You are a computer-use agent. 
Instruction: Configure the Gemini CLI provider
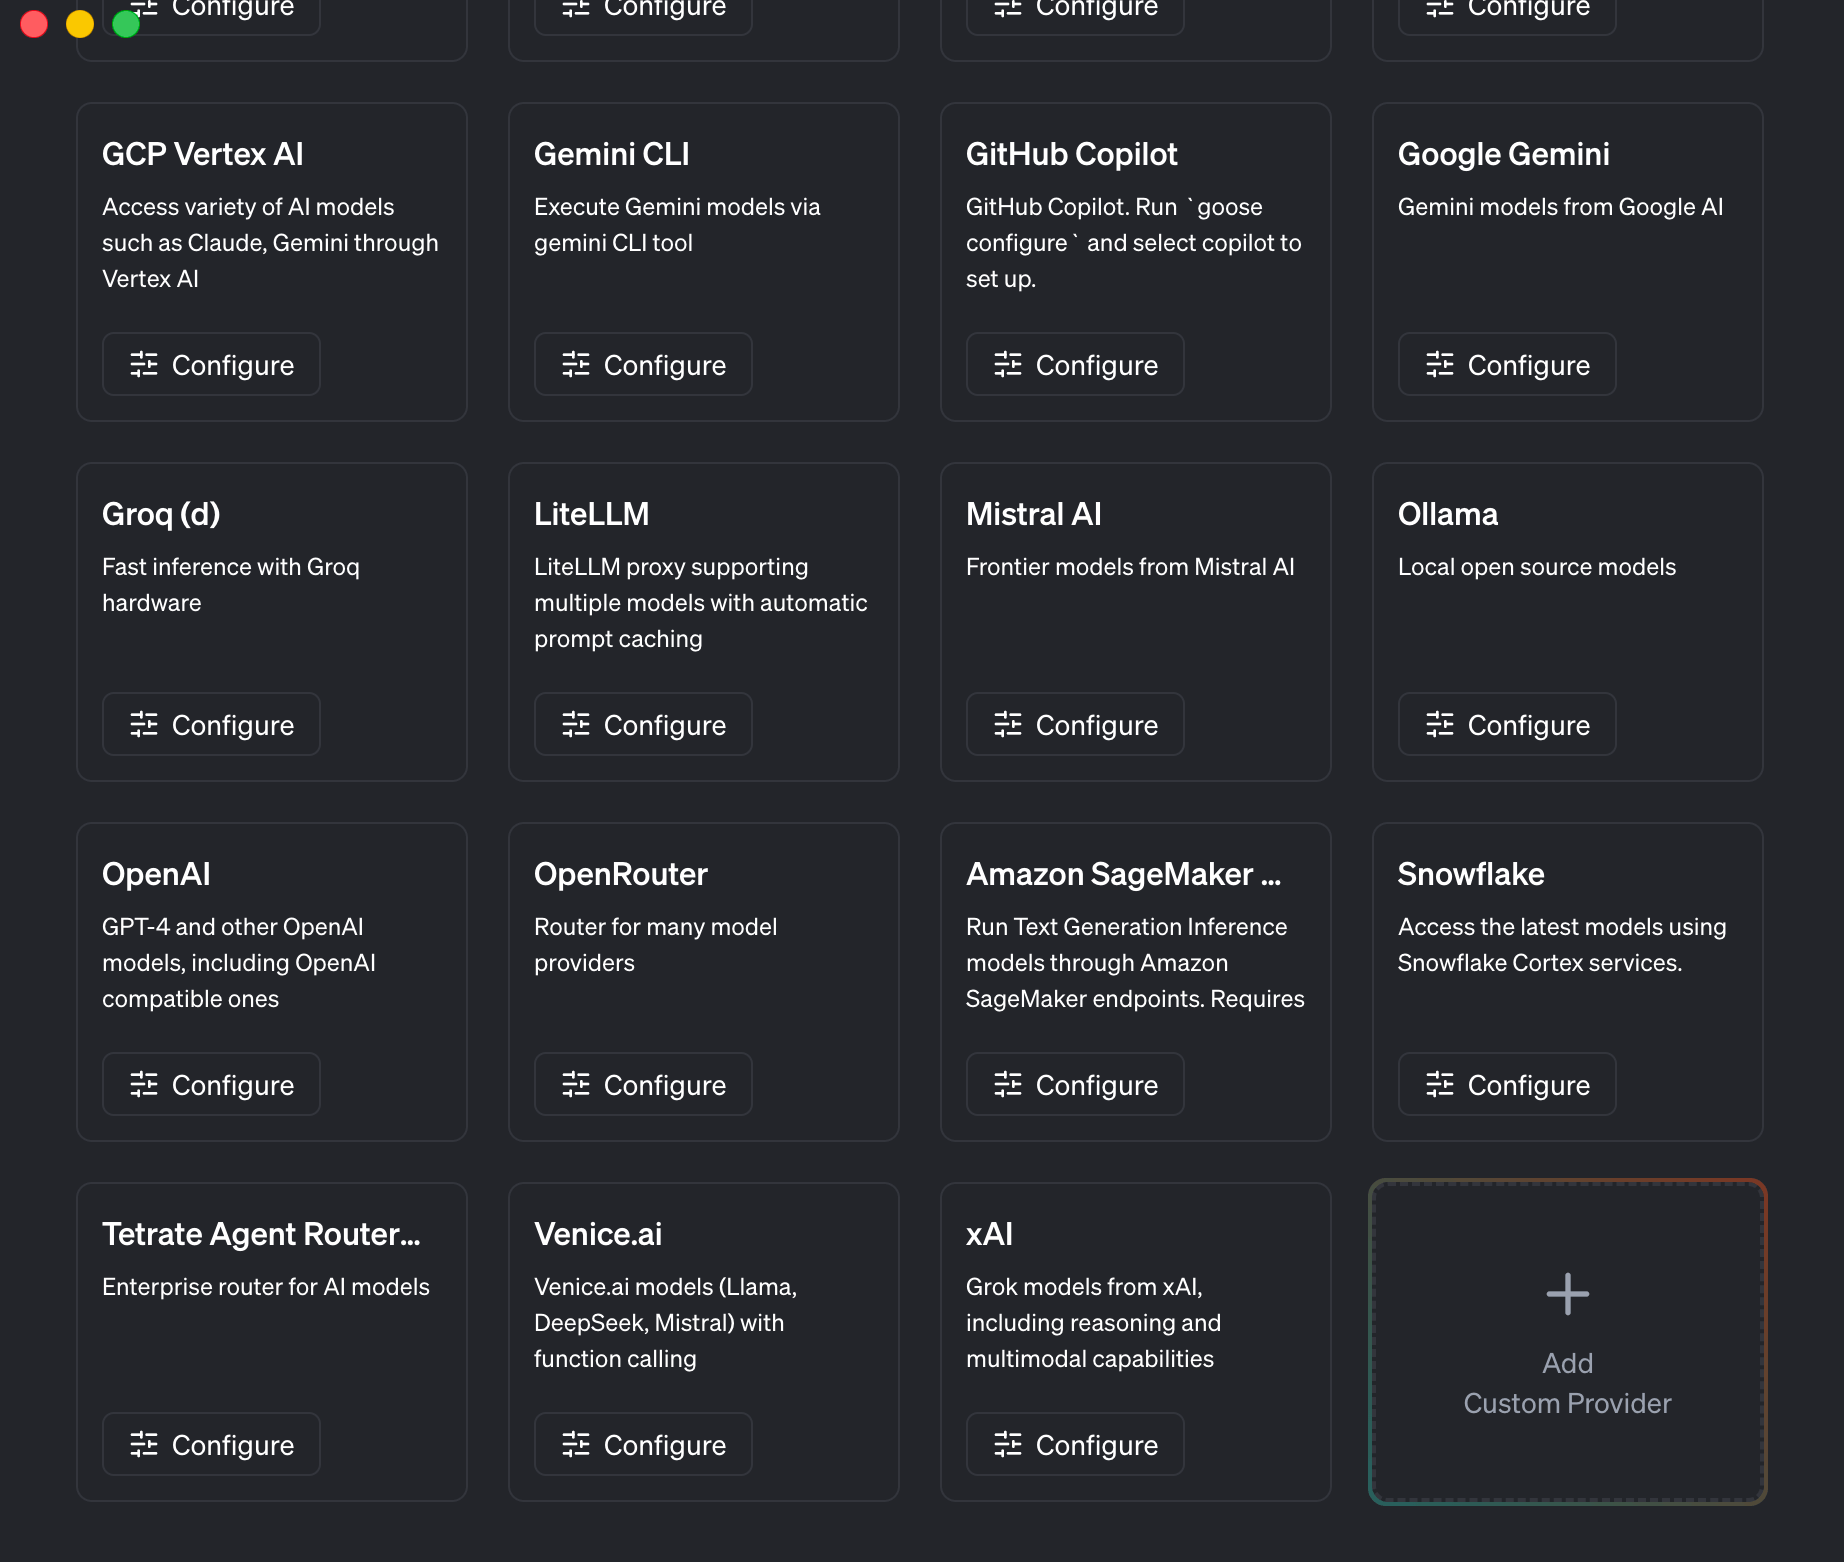[643, 364]
